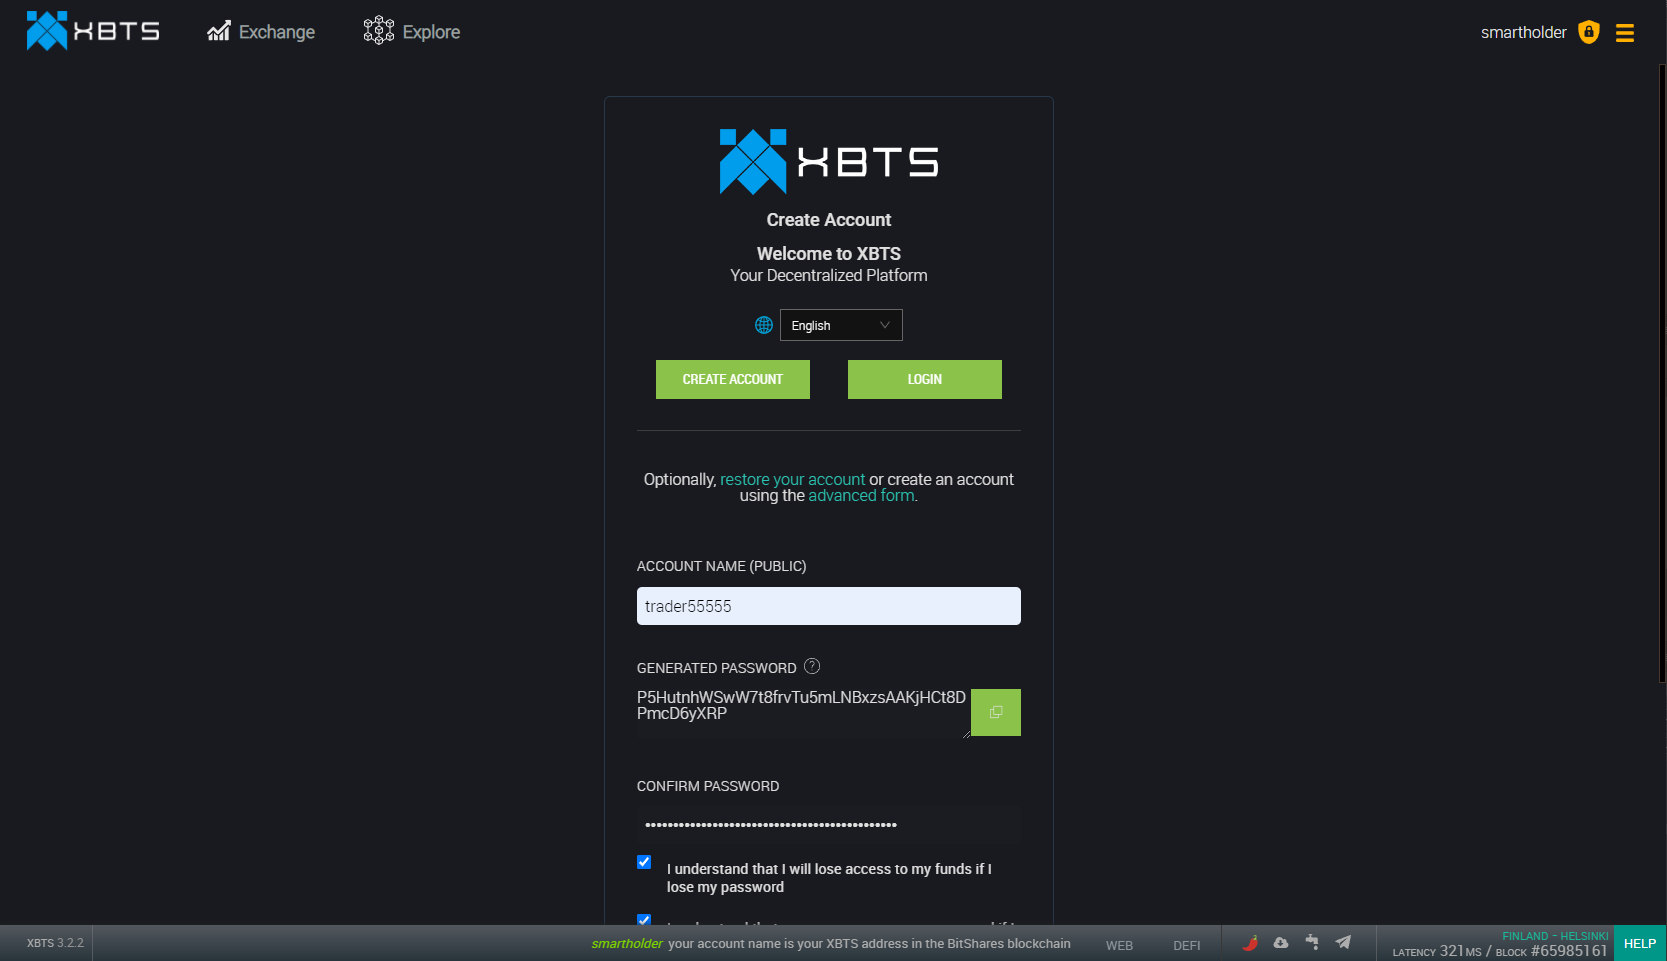The image size is (1667, 961).
Task: Click the cloud download icon
Action: click(x=1281, y=942)
